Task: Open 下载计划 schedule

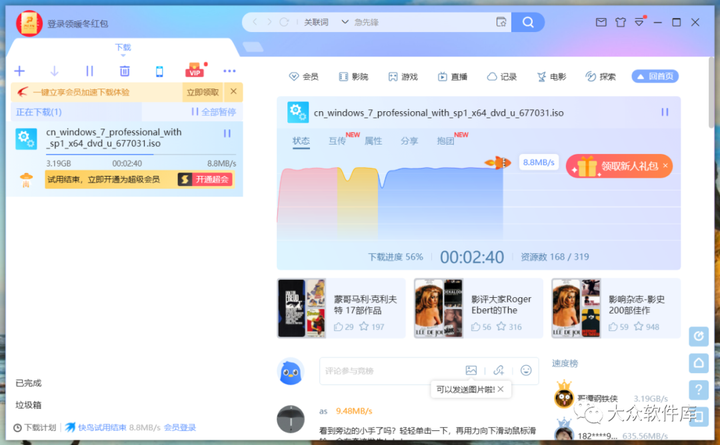Action: [x=35, y=428]
